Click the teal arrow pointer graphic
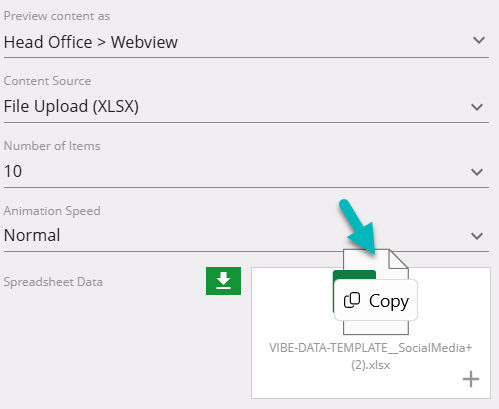 [358, 227]
